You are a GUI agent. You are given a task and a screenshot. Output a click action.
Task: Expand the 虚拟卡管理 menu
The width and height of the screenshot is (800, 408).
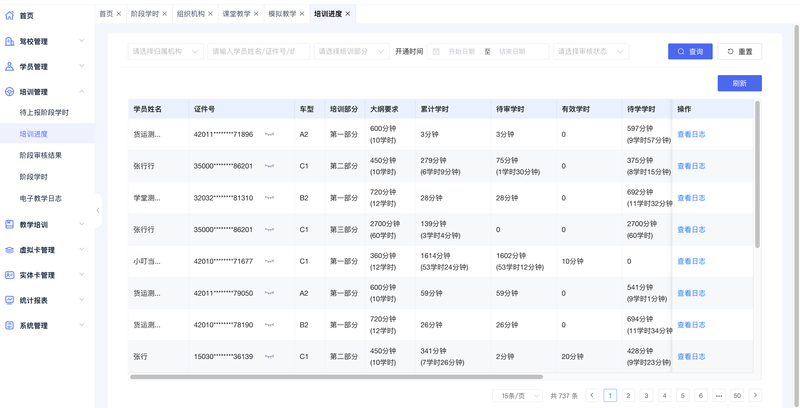tap(82, 249)
